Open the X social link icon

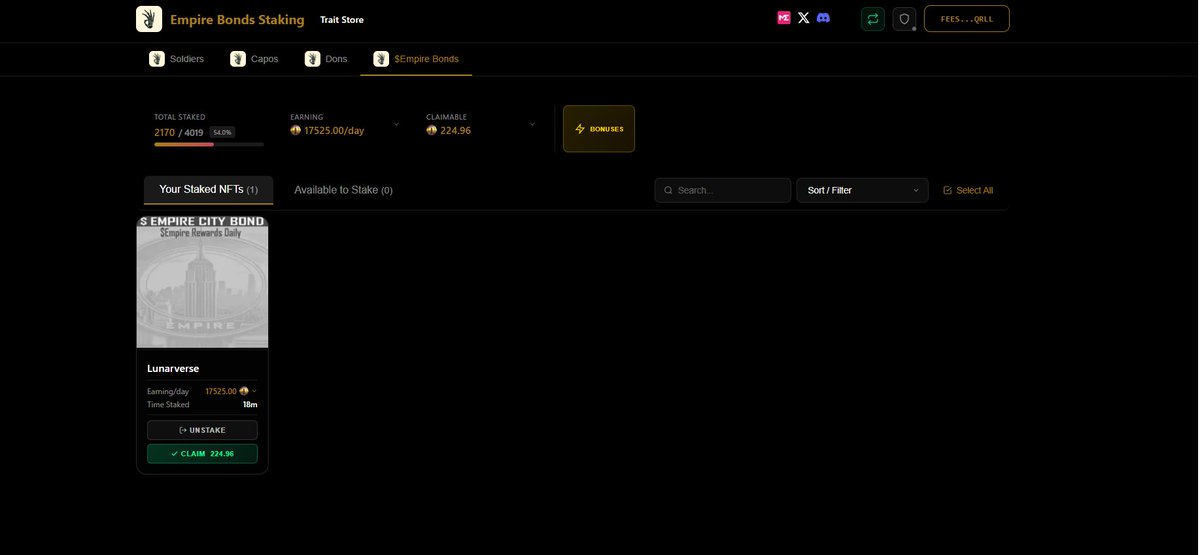point(804,18)
